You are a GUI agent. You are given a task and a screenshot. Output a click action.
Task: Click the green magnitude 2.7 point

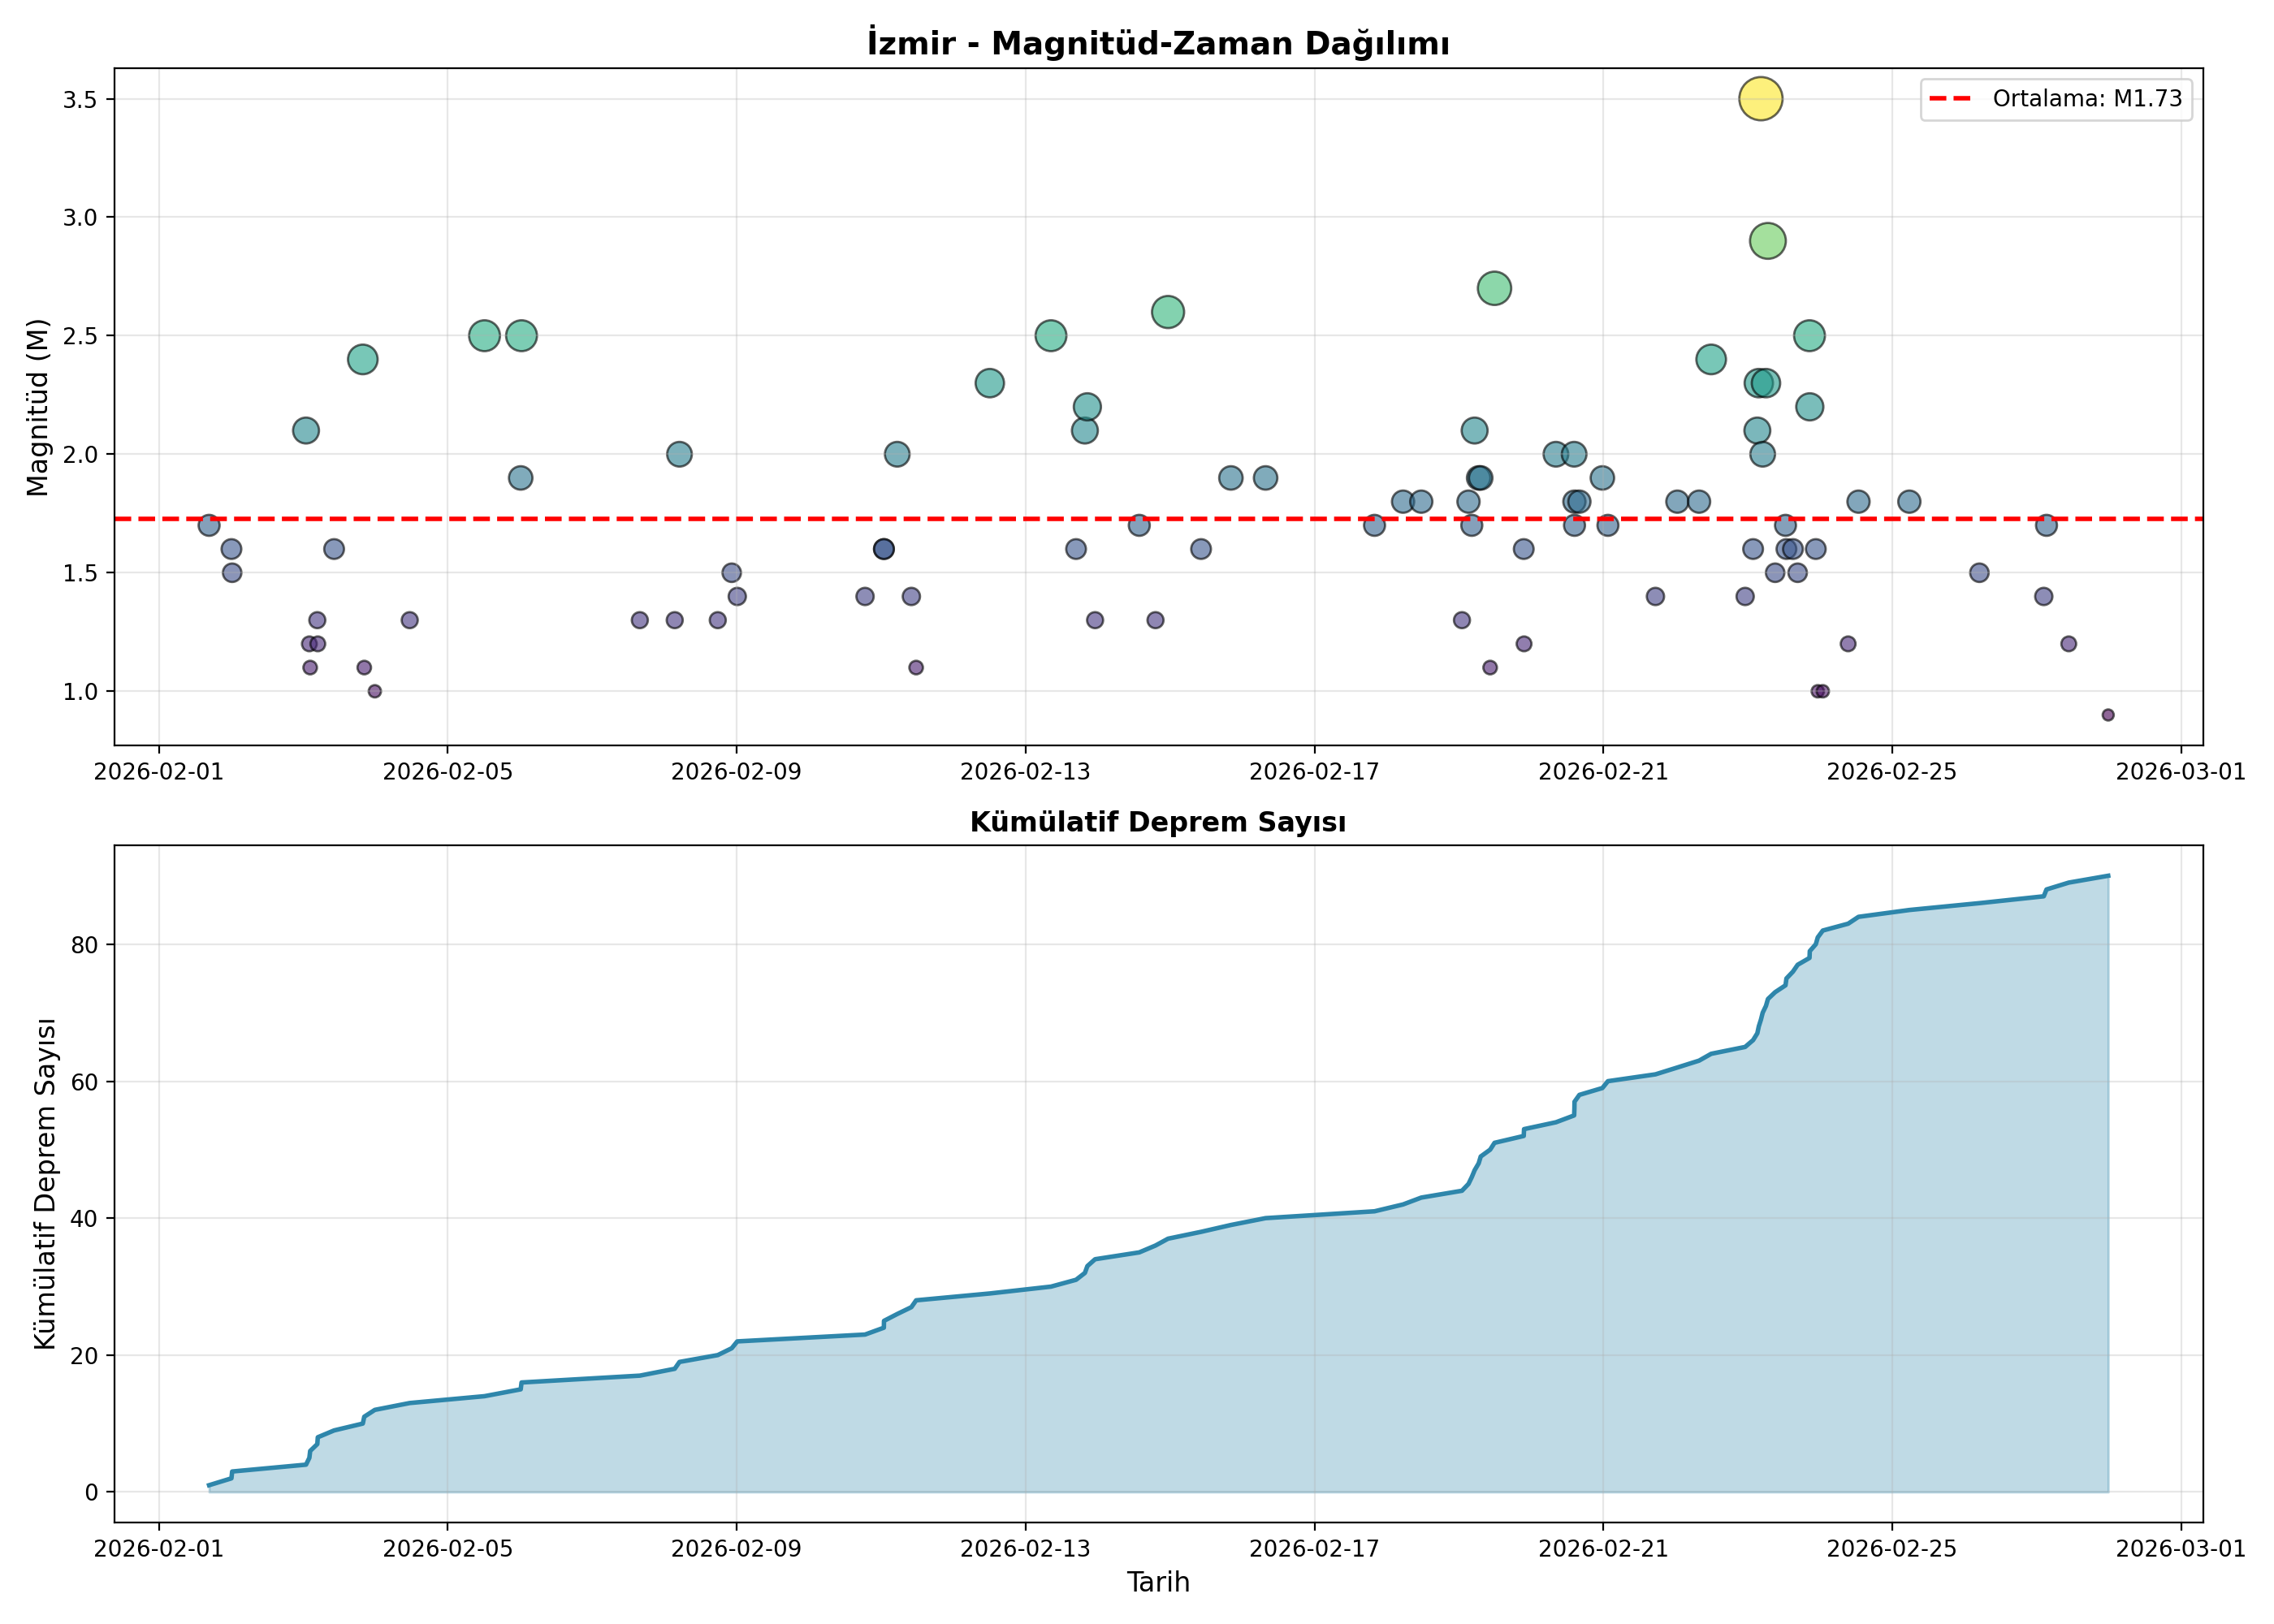pos(1494,289)
